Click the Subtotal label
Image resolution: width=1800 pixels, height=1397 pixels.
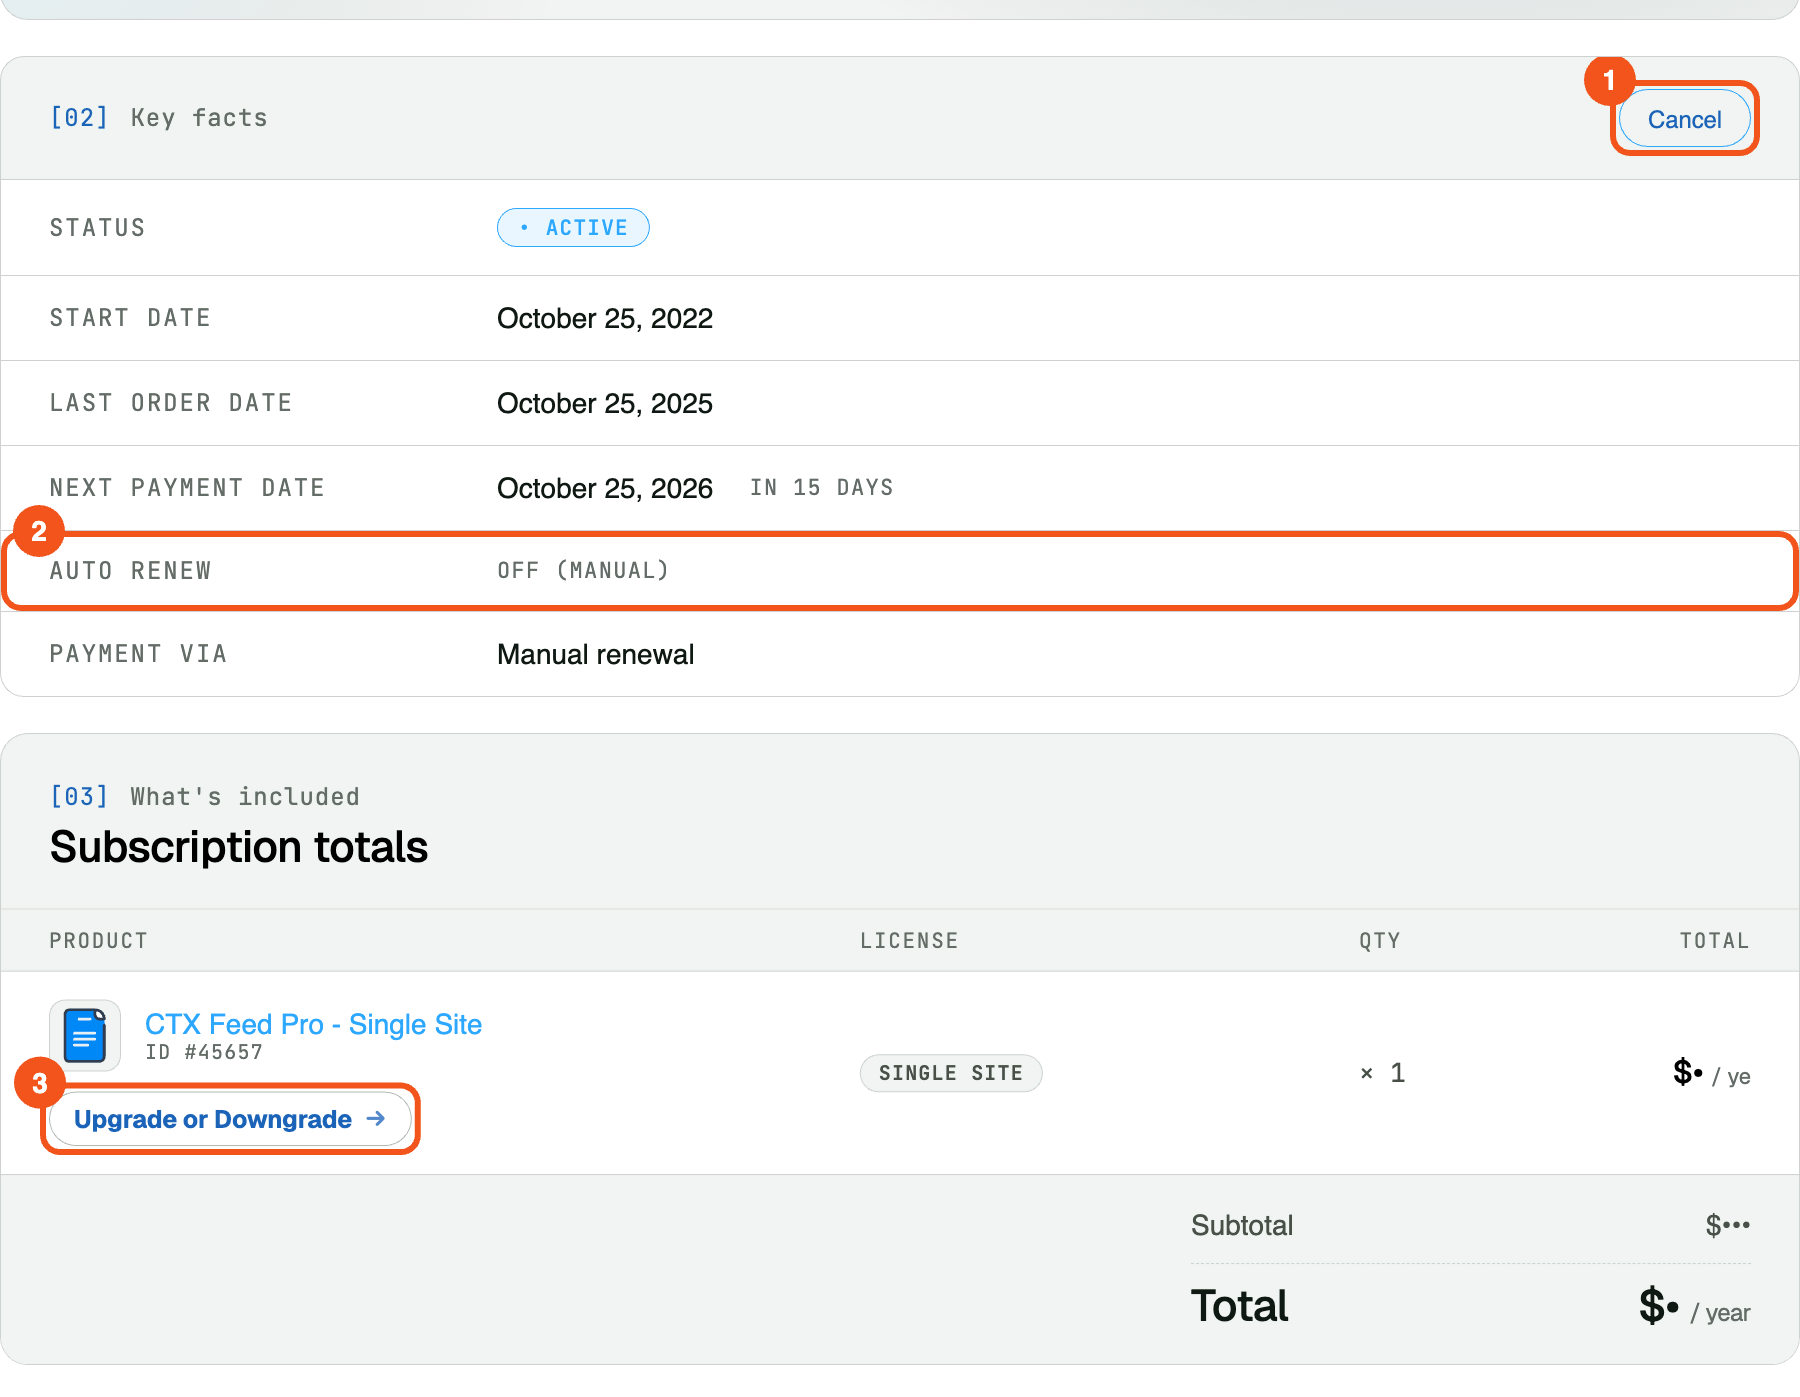pos(1242,1225)
